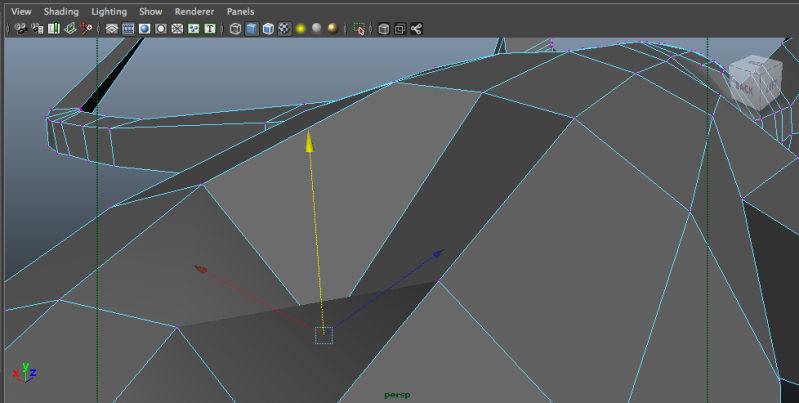Toggle the Film Gate overlay
Screen dimensions: 799x403
(x=128, y=29)
